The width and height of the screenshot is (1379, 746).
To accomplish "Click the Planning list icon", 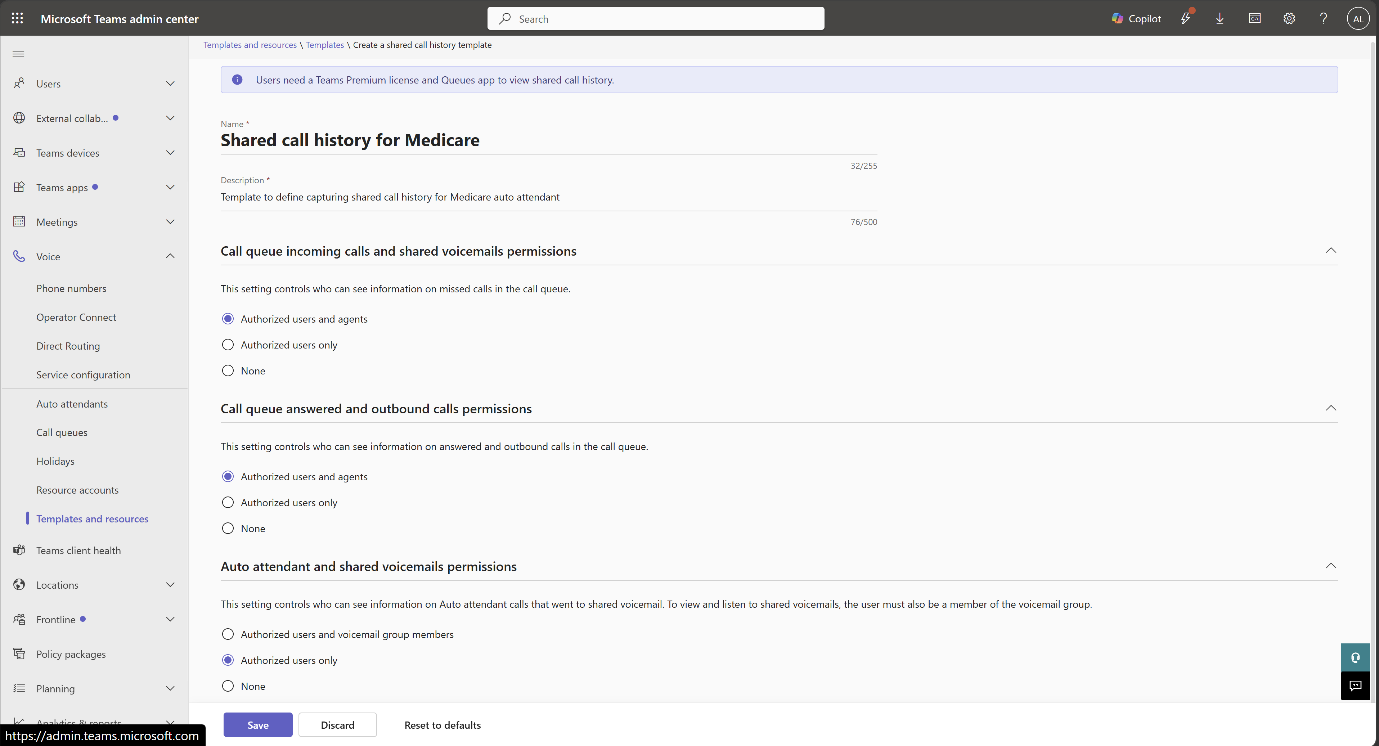I will pos(19,688).
